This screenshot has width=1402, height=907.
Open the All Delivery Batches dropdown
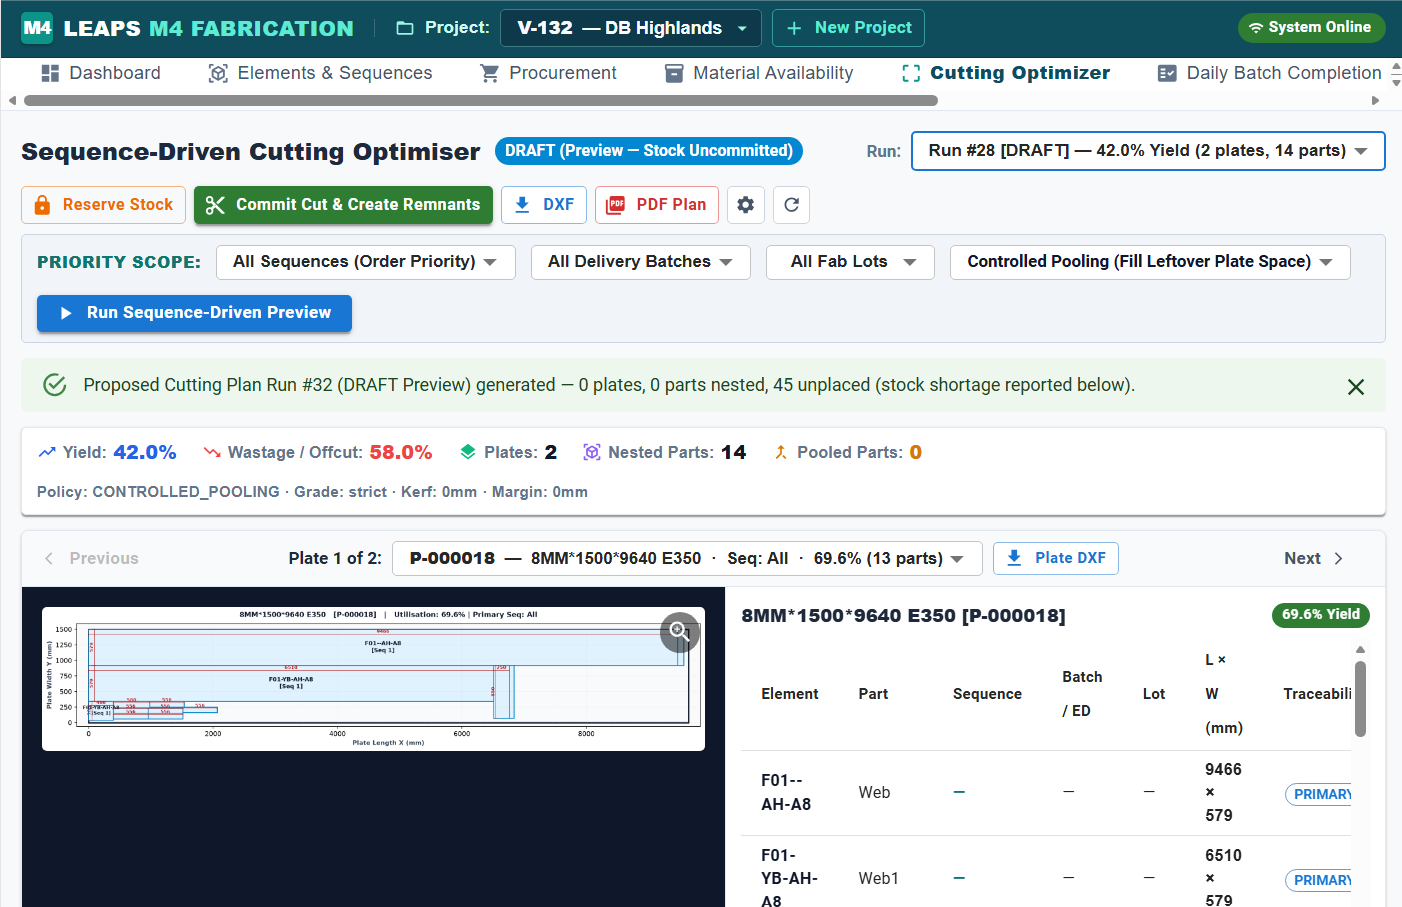pos(641,262)
